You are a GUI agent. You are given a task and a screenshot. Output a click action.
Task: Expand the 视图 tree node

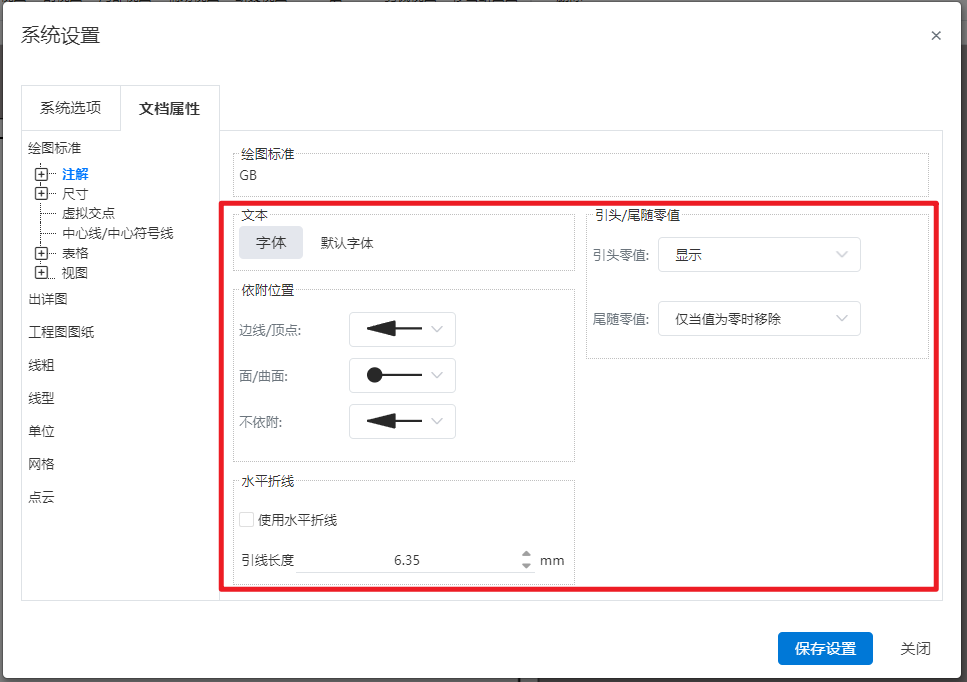41,272
